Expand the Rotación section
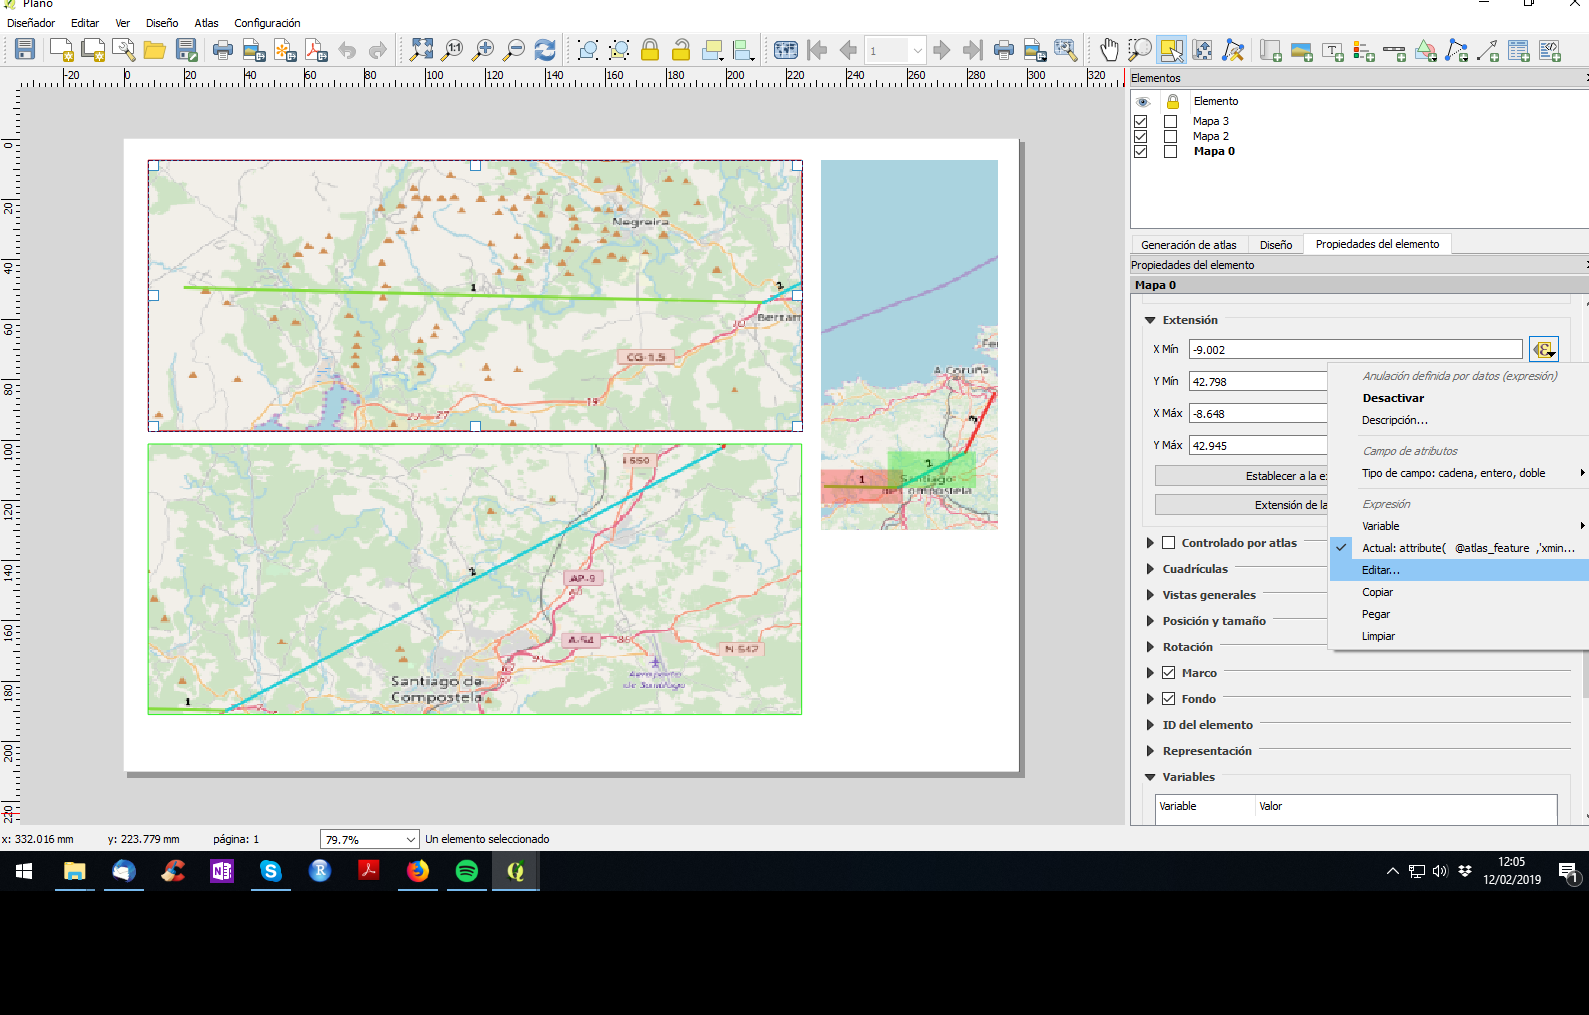Screen dimensions: 1589x1015 coord(1150,647)
